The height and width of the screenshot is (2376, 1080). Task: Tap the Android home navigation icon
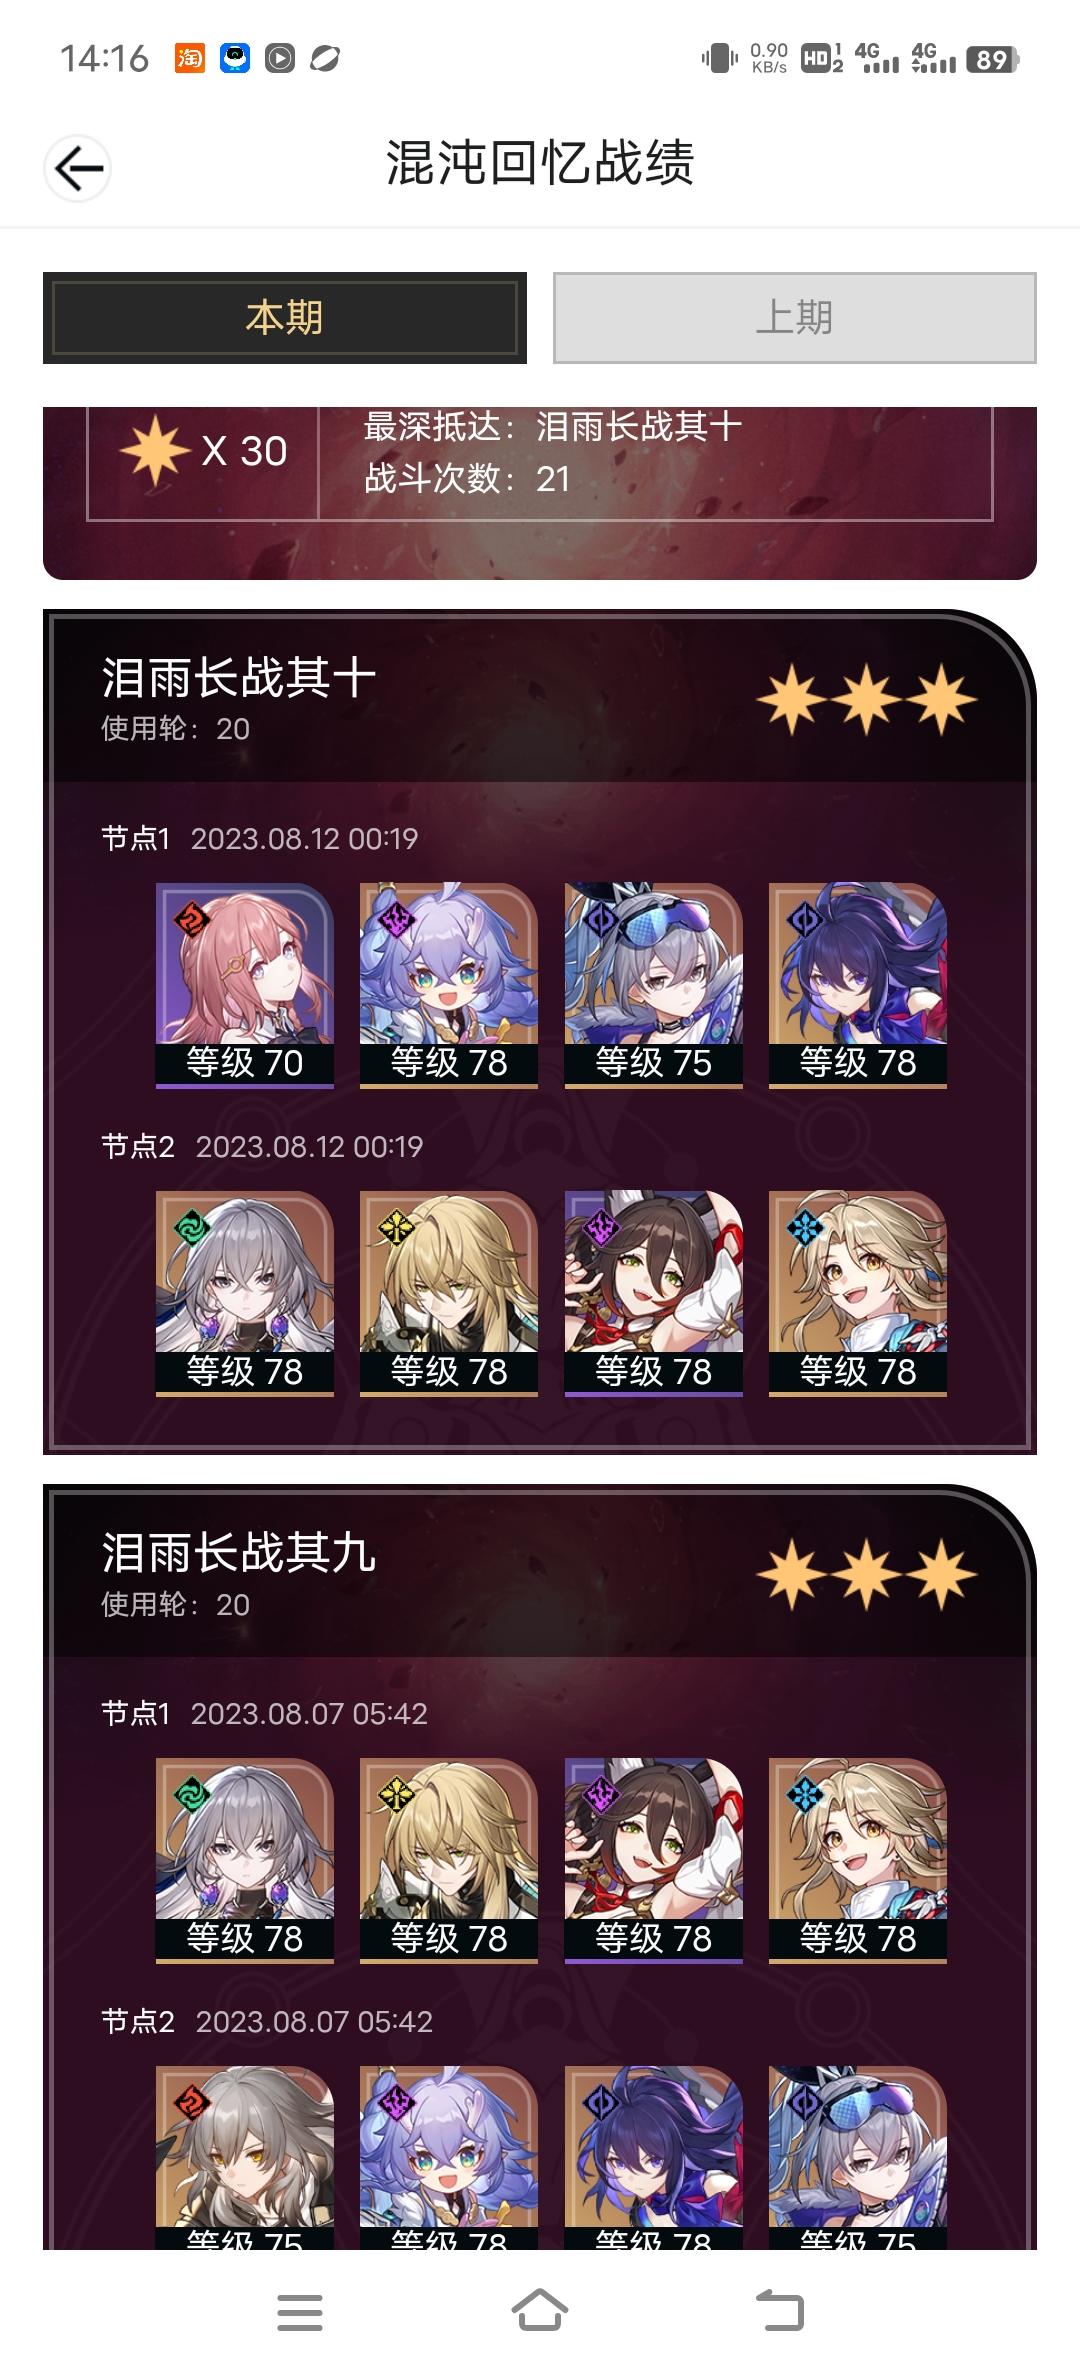tap(540, 2311)
